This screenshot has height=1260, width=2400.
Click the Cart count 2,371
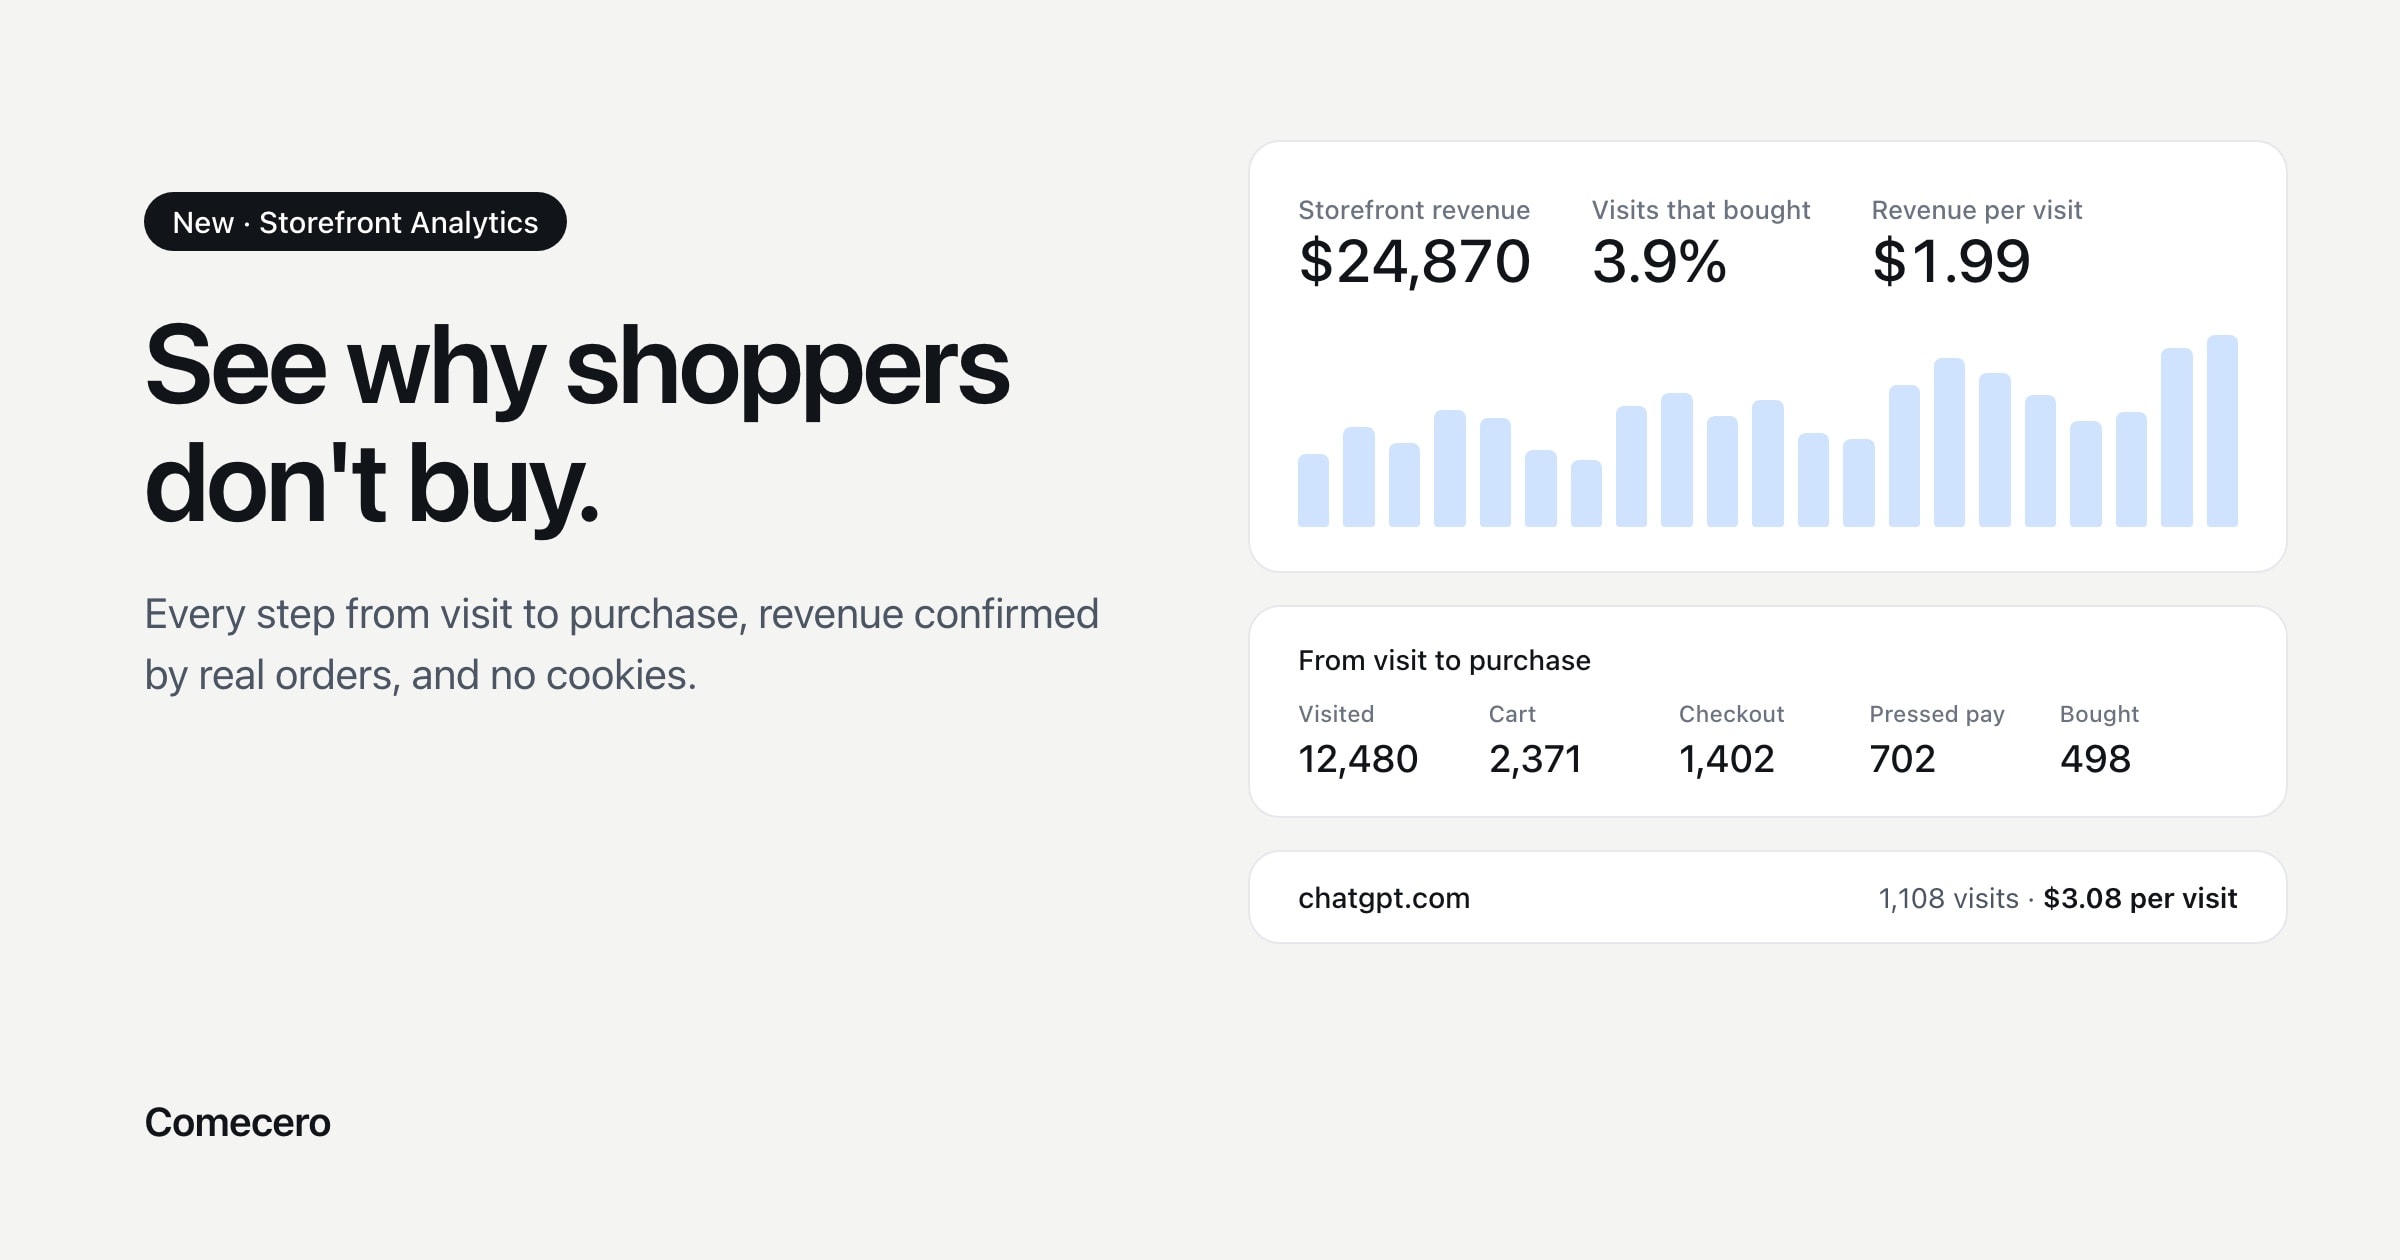(x=1535, y=759)
